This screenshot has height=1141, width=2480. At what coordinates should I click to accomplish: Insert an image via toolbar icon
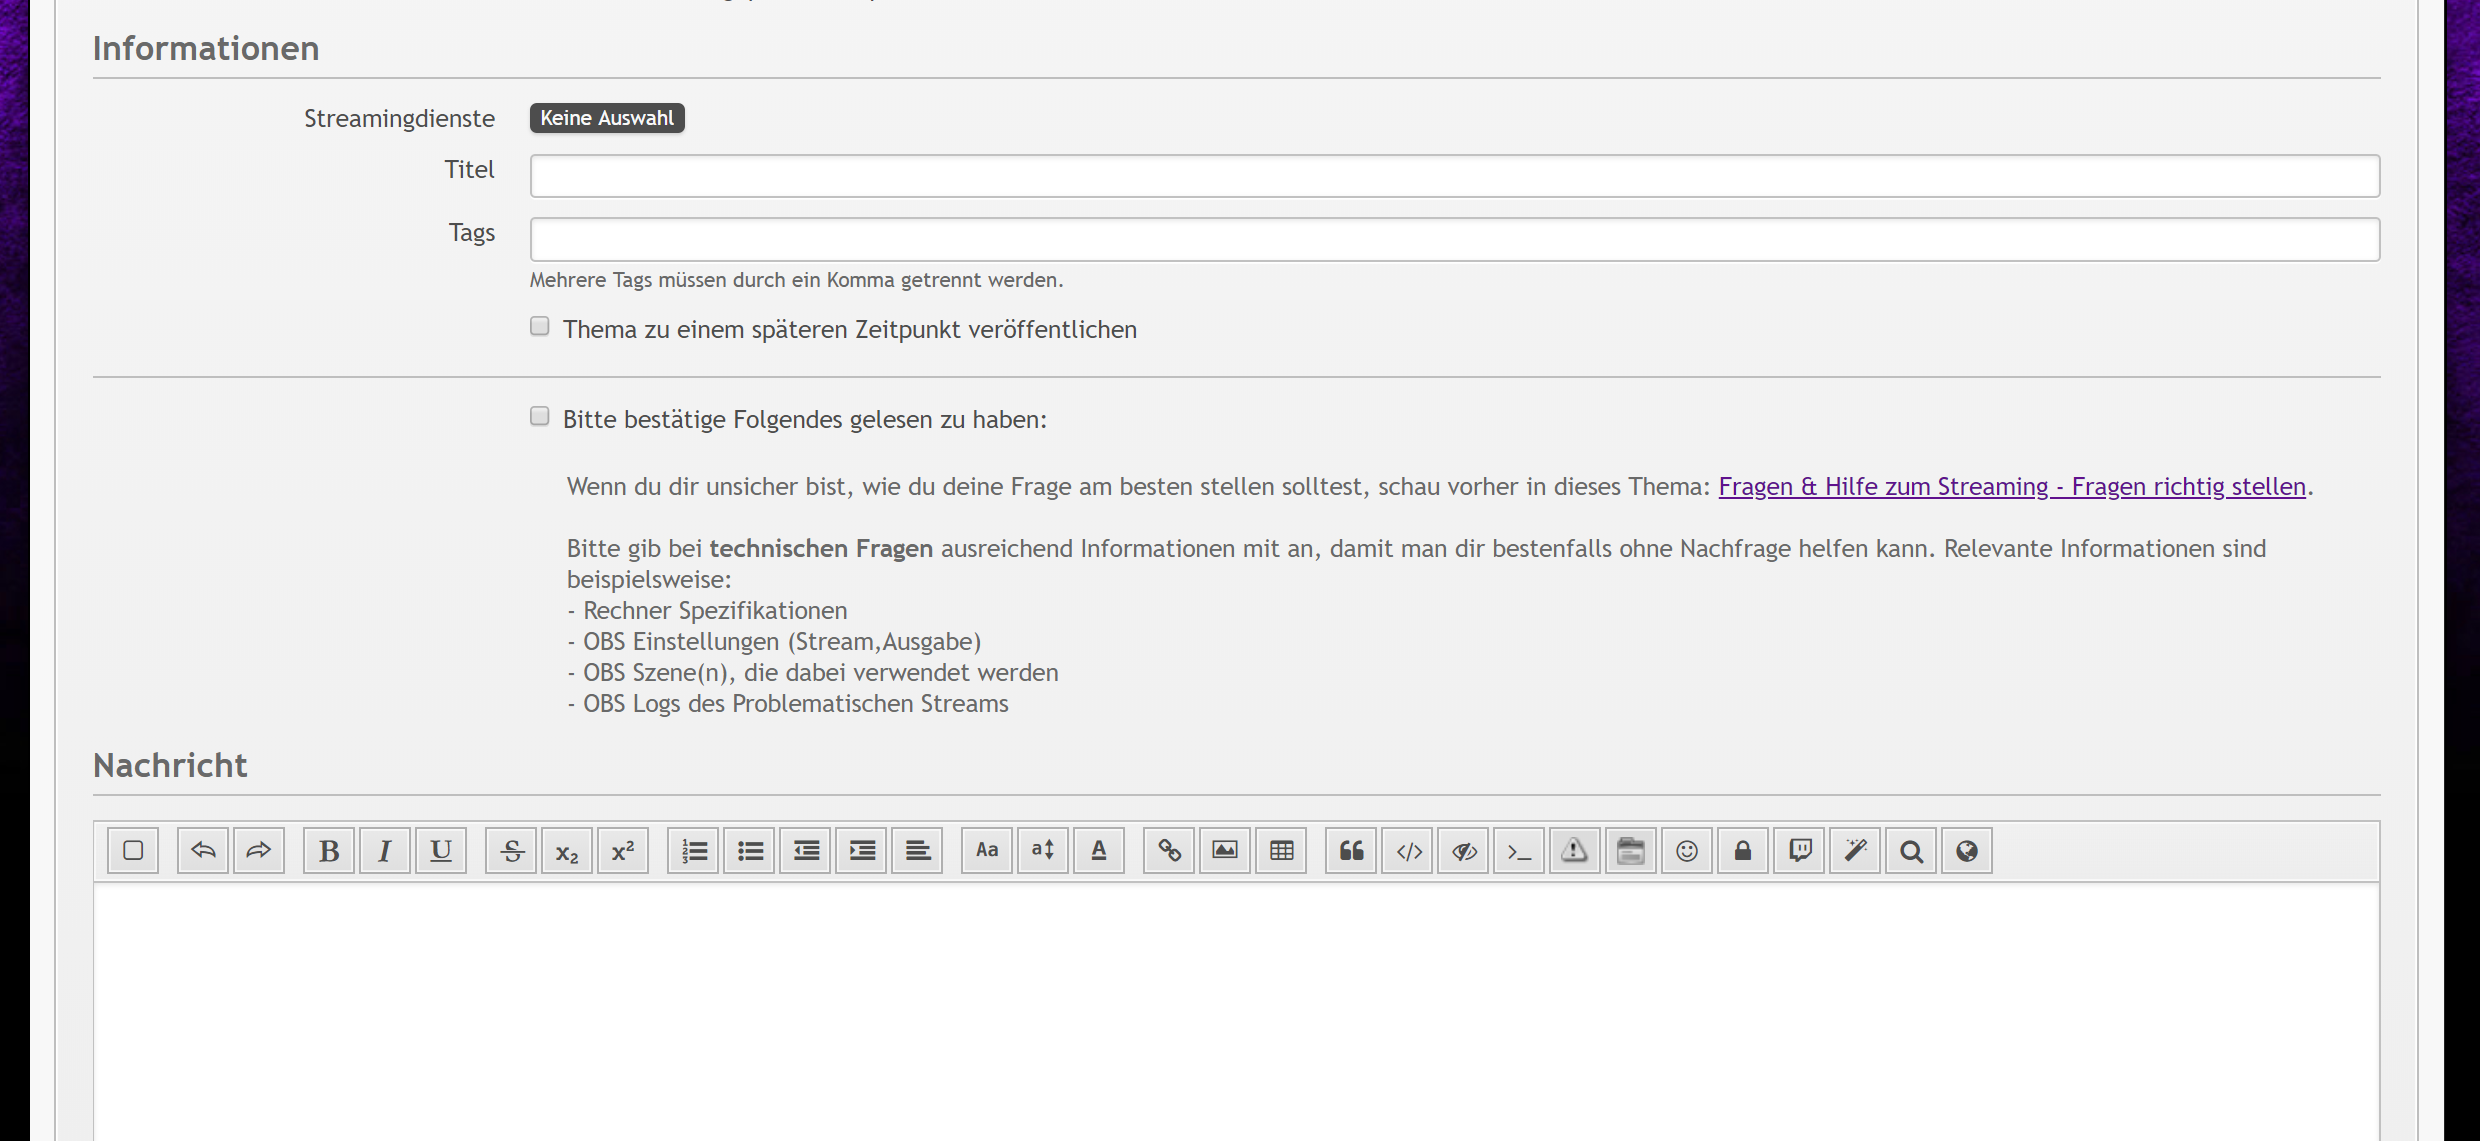click(1225, 851)
